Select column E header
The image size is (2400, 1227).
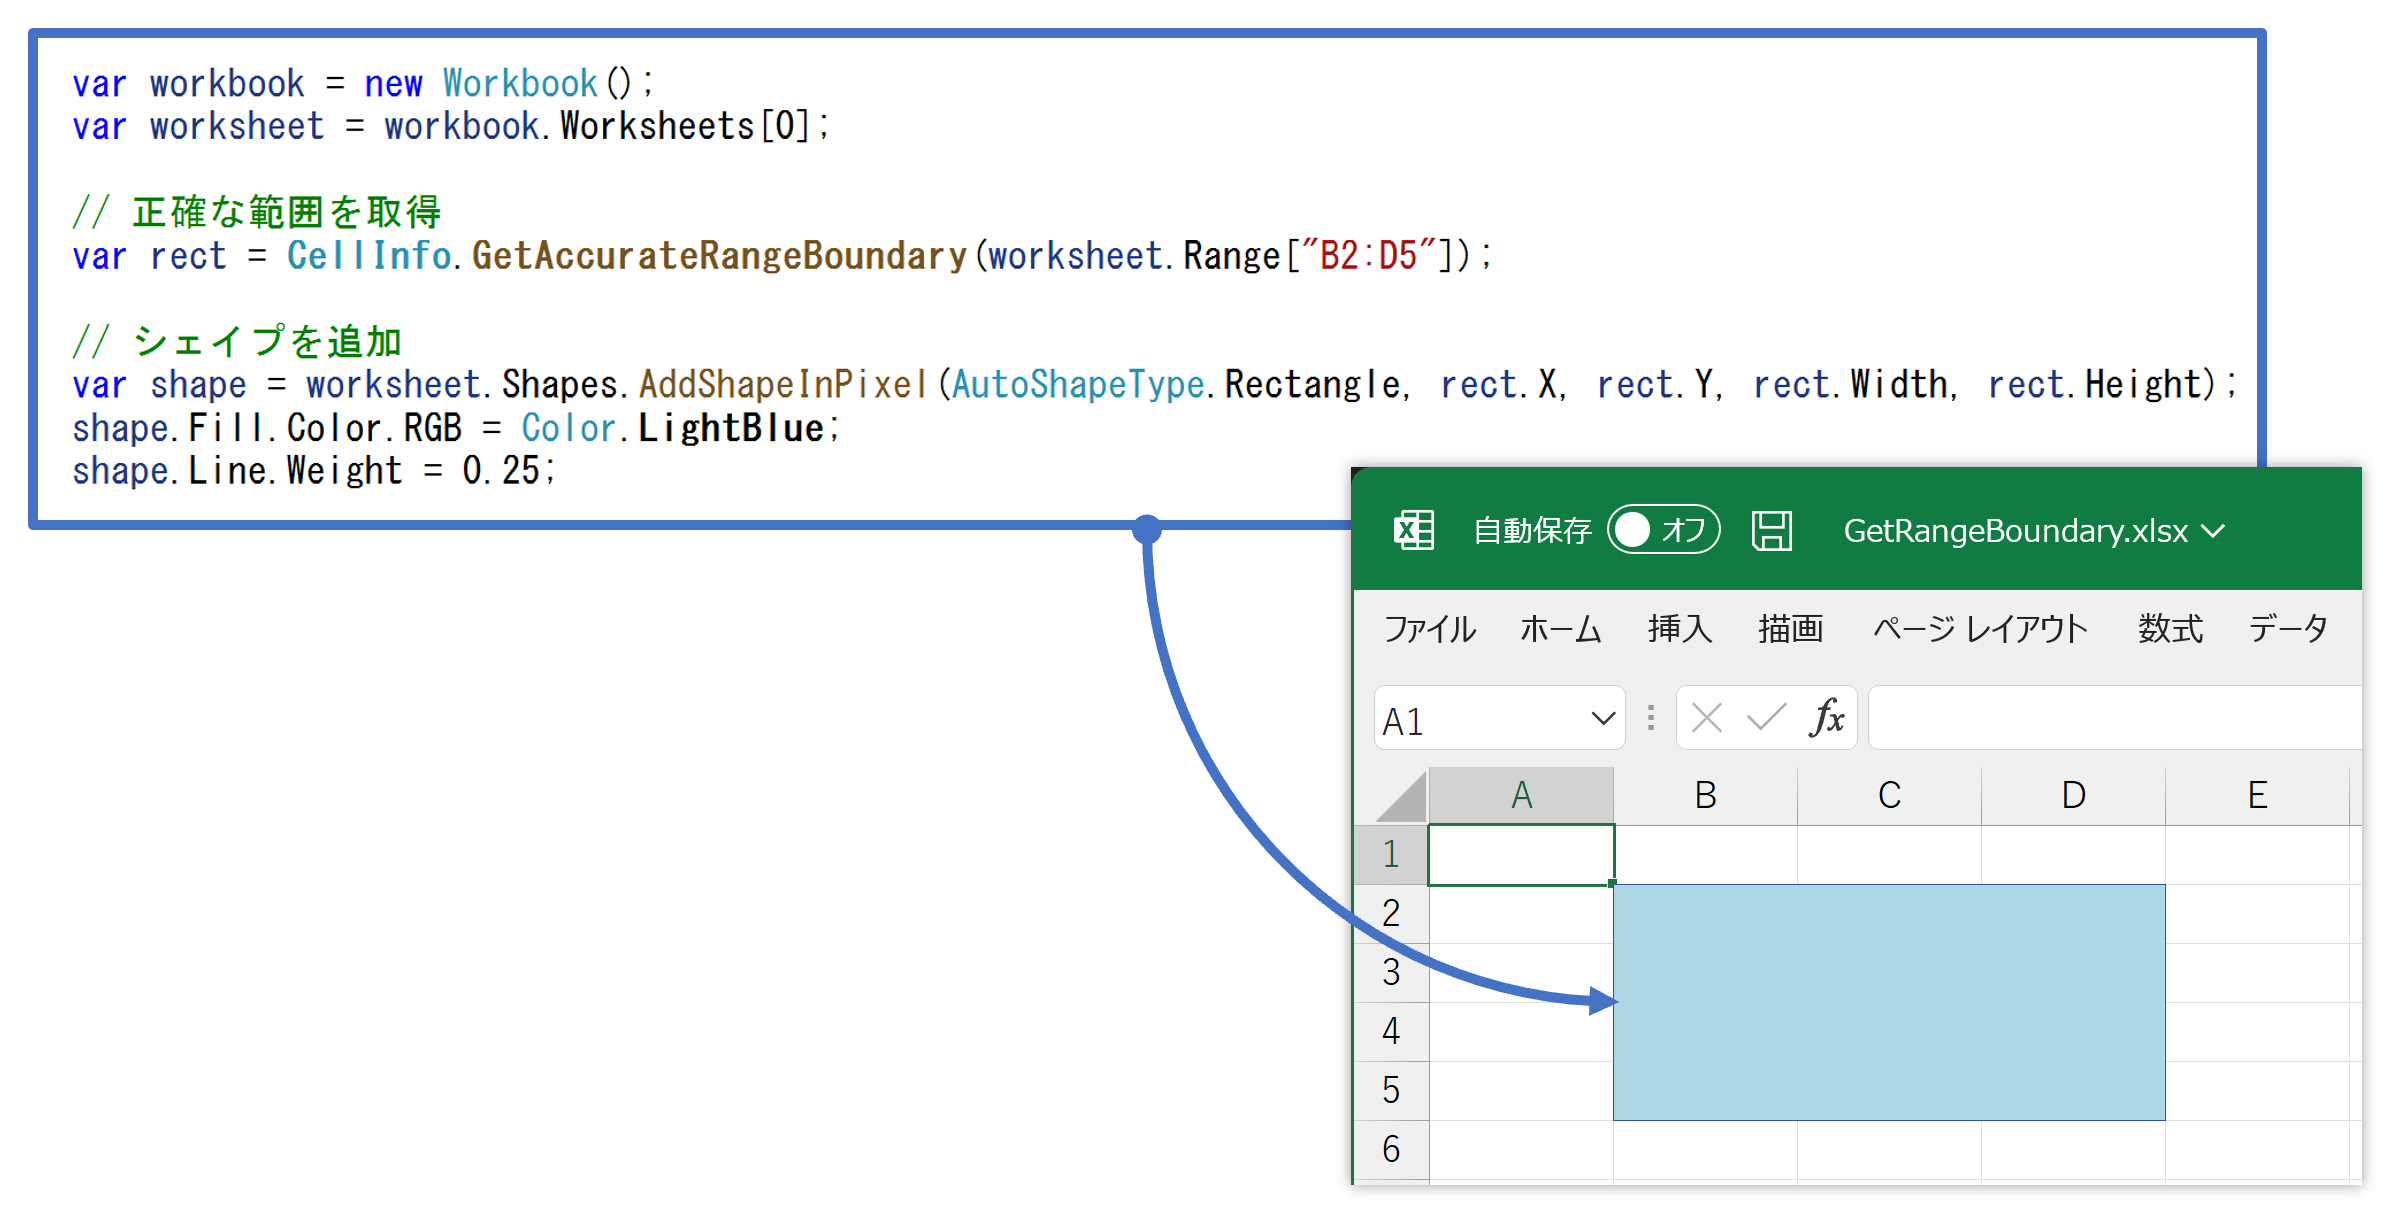coord(2257,796)
